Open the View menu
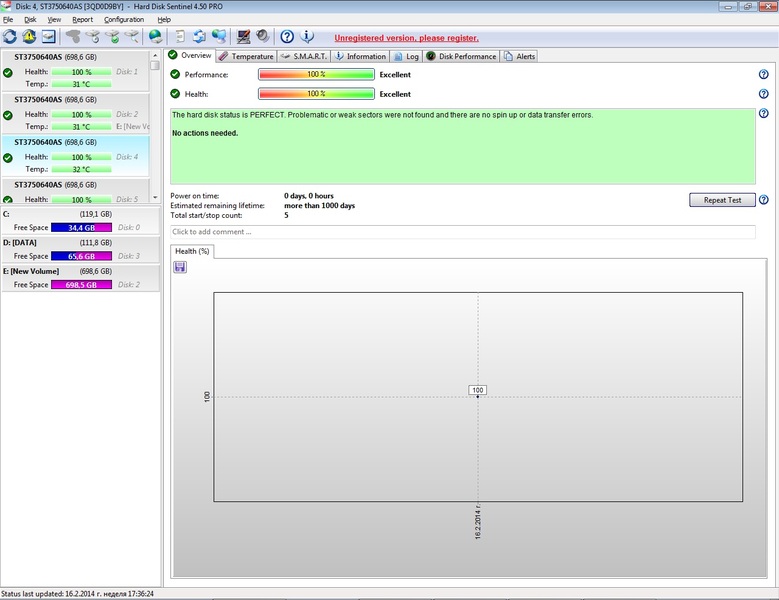The height and width of the screenshot is (600, 779). 54,19
